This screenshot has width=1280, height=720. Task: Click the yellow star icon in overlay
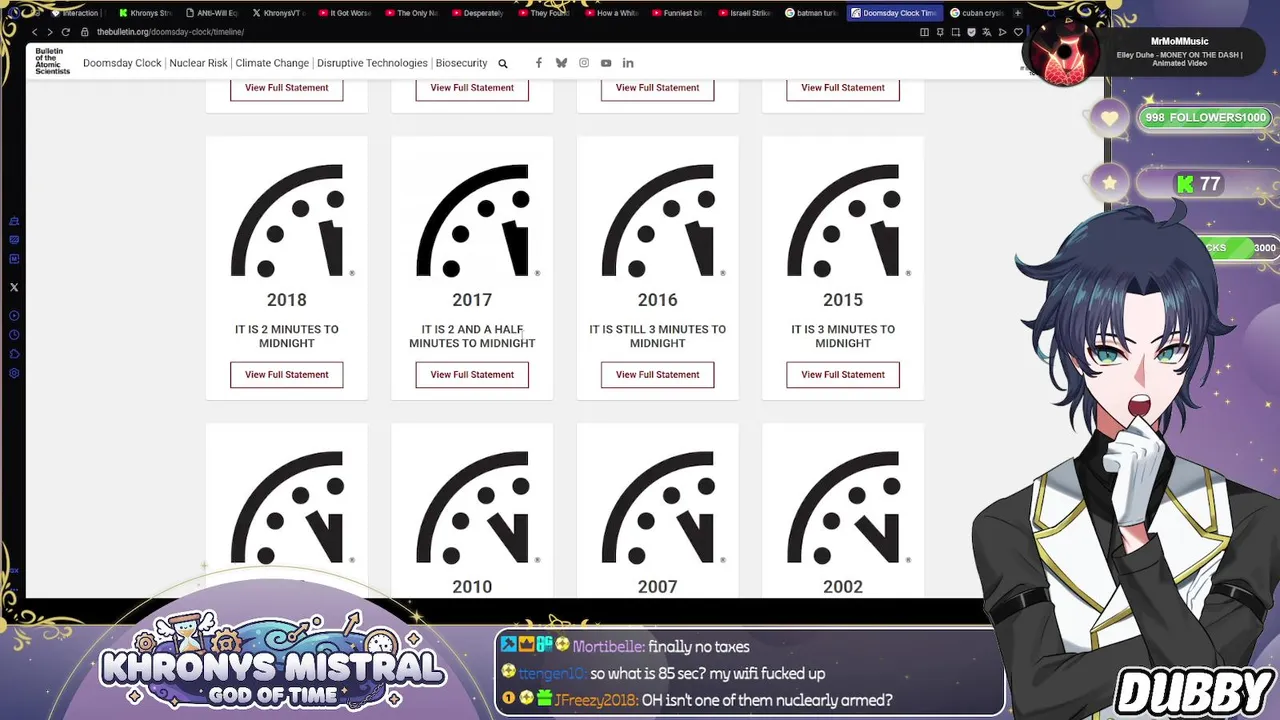point(1109,183)
